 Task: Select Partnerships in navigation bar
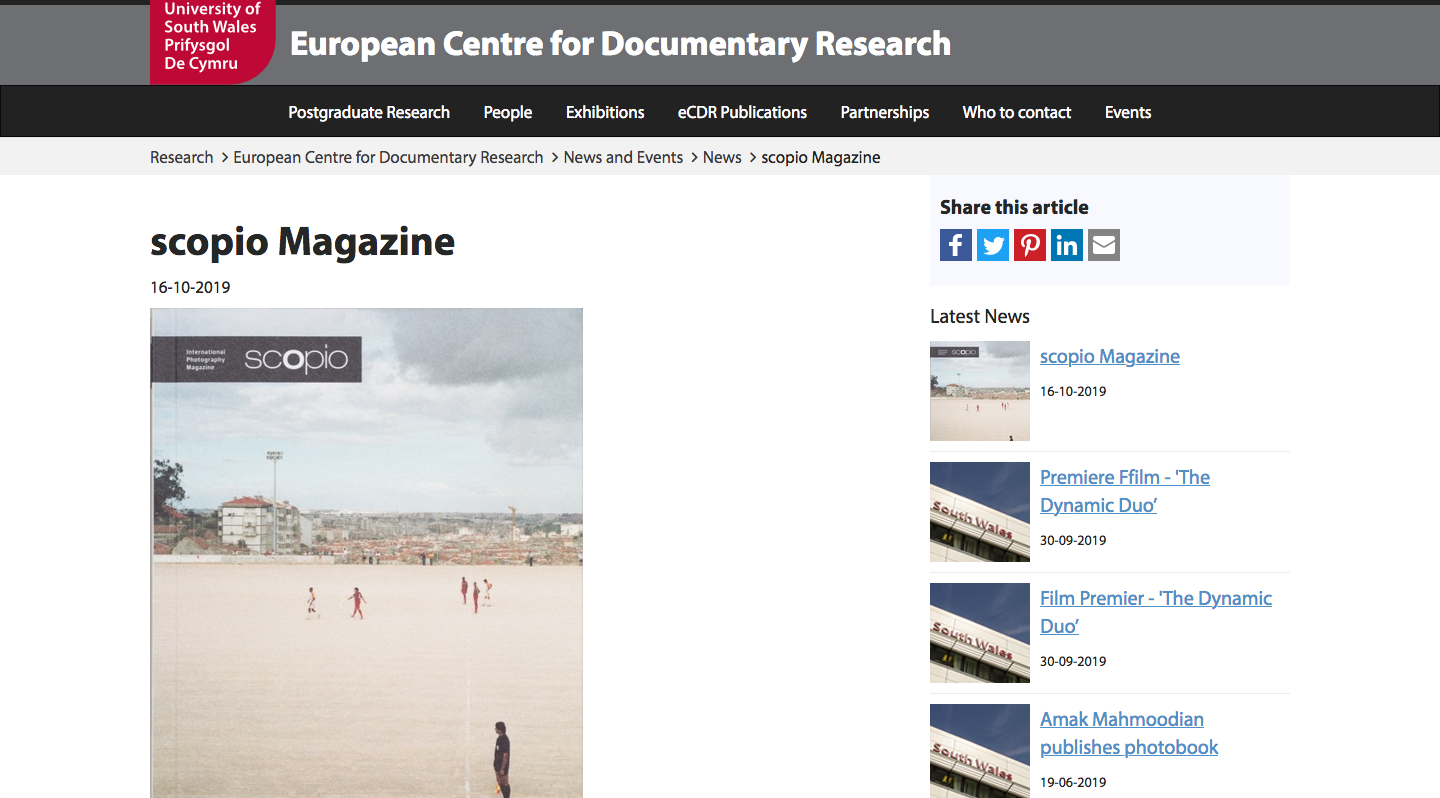tap(885, 112)
